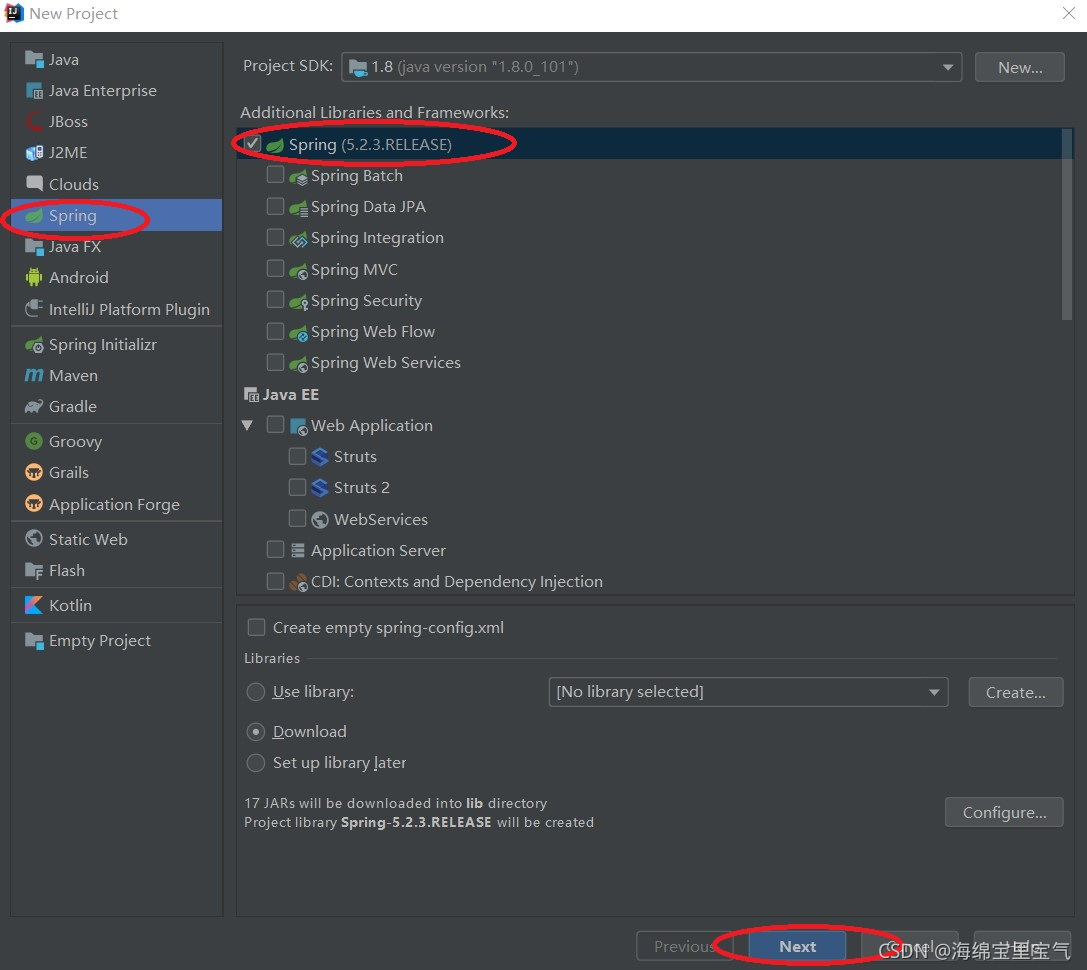
Task: Collapse the Web Application tree node
Action: pos(247,425)
